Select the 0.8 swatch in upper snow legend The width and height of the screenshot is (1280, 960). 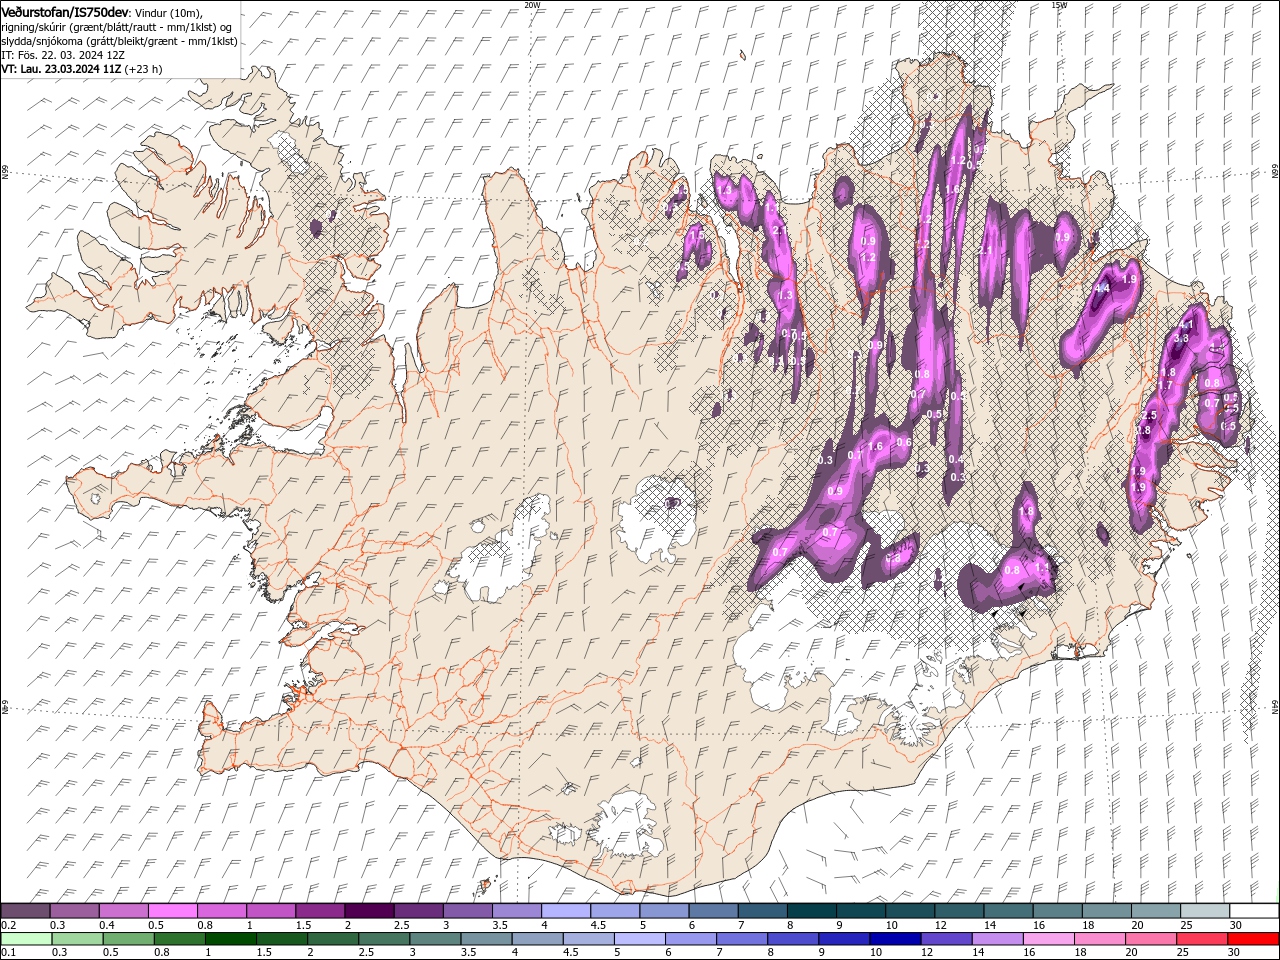(x=221, y=910)
